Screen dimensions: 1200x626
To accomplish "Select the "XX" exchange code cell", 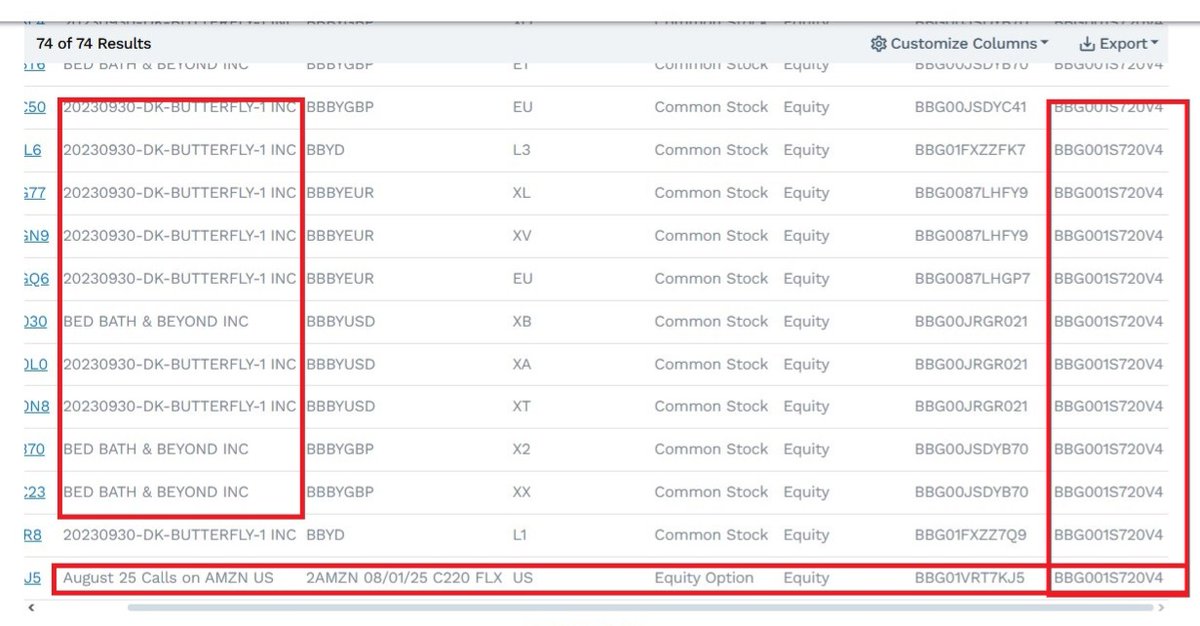I will (522, 492).
